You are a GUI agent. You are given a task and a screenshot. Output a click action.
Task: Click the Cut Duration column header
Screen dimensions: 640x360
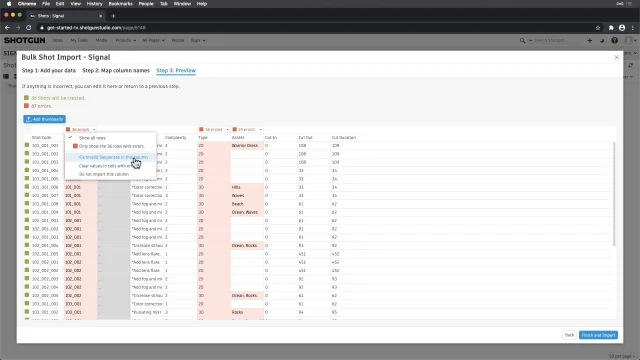(x=344, y=138)
